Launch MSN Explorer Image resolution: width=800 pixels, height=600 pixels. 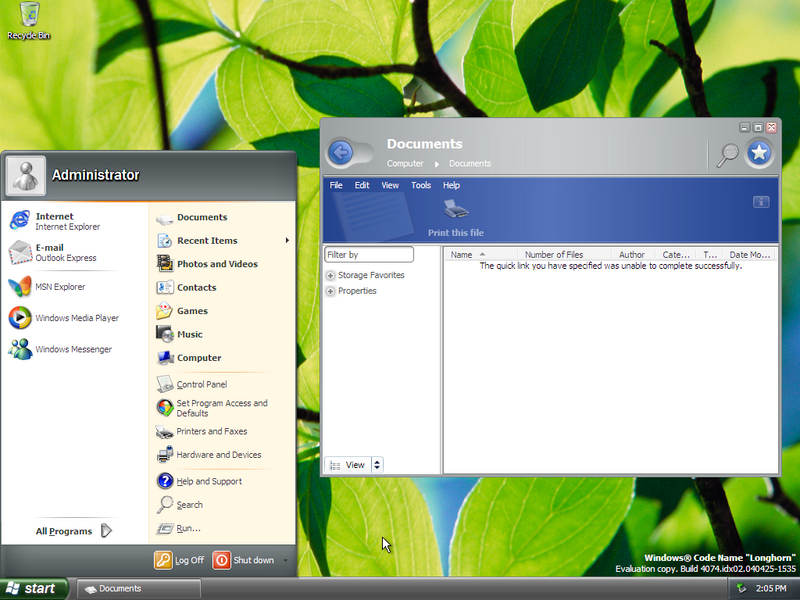click(47, 287)
